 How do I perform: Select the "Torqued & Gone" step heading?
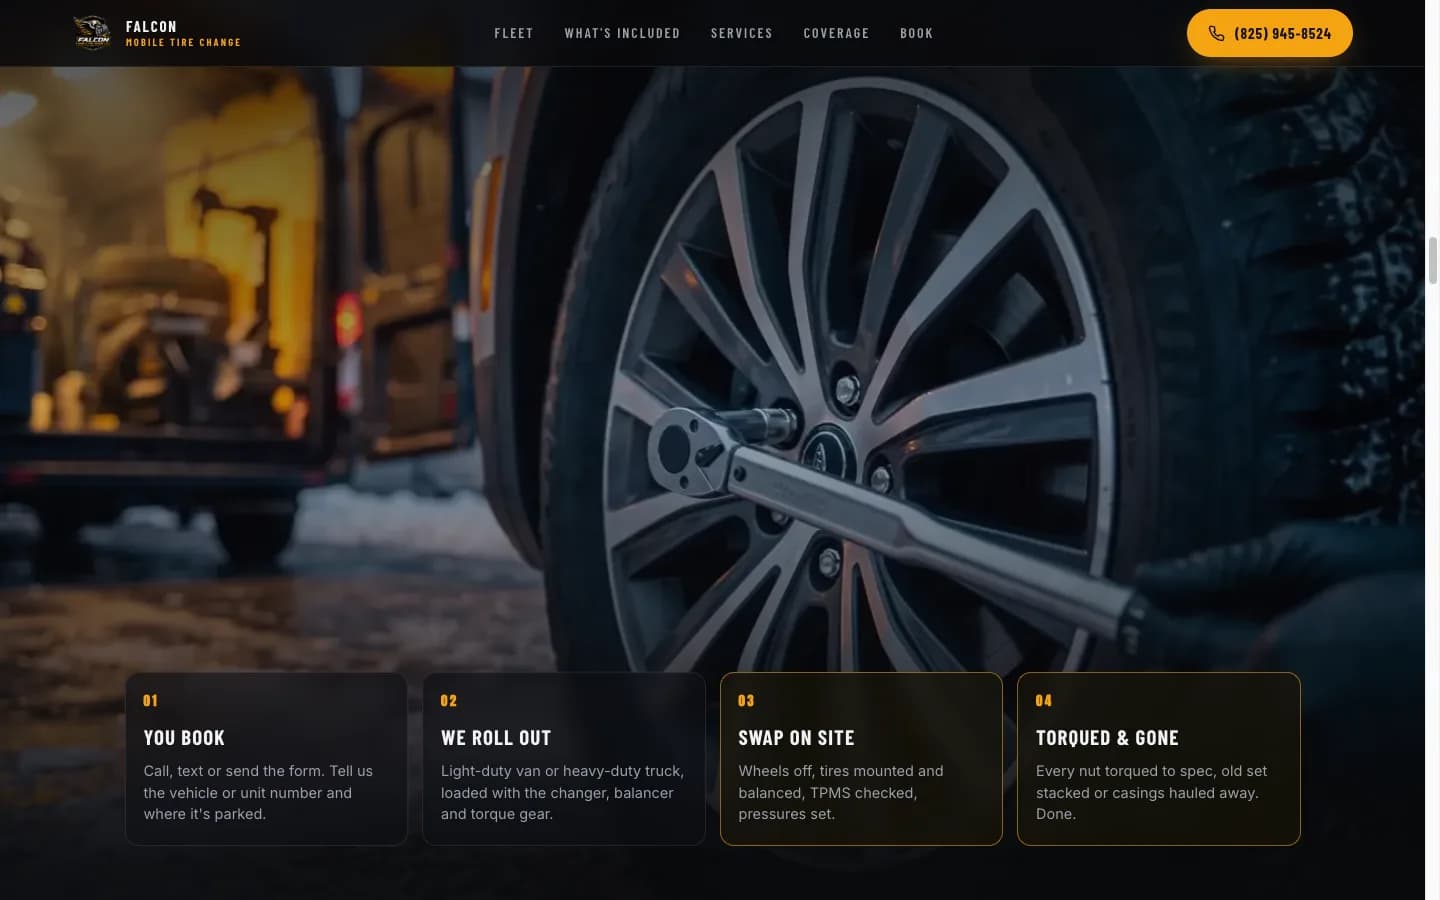click(x=1107, y=738)
